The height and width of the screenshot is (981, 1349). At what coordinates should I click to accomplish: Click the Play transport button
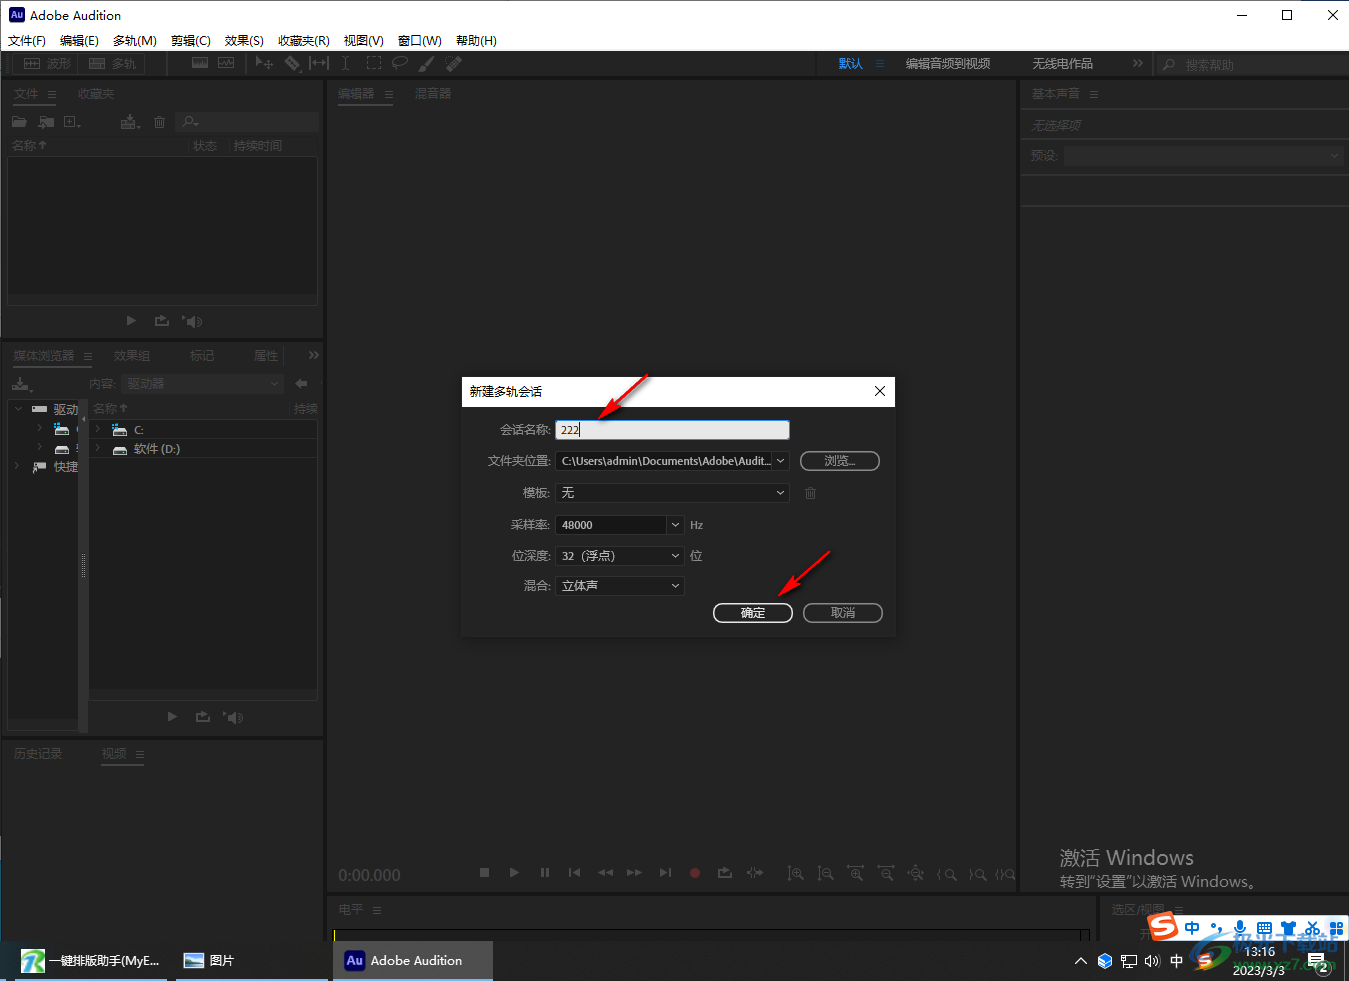[x=514, y=873]
